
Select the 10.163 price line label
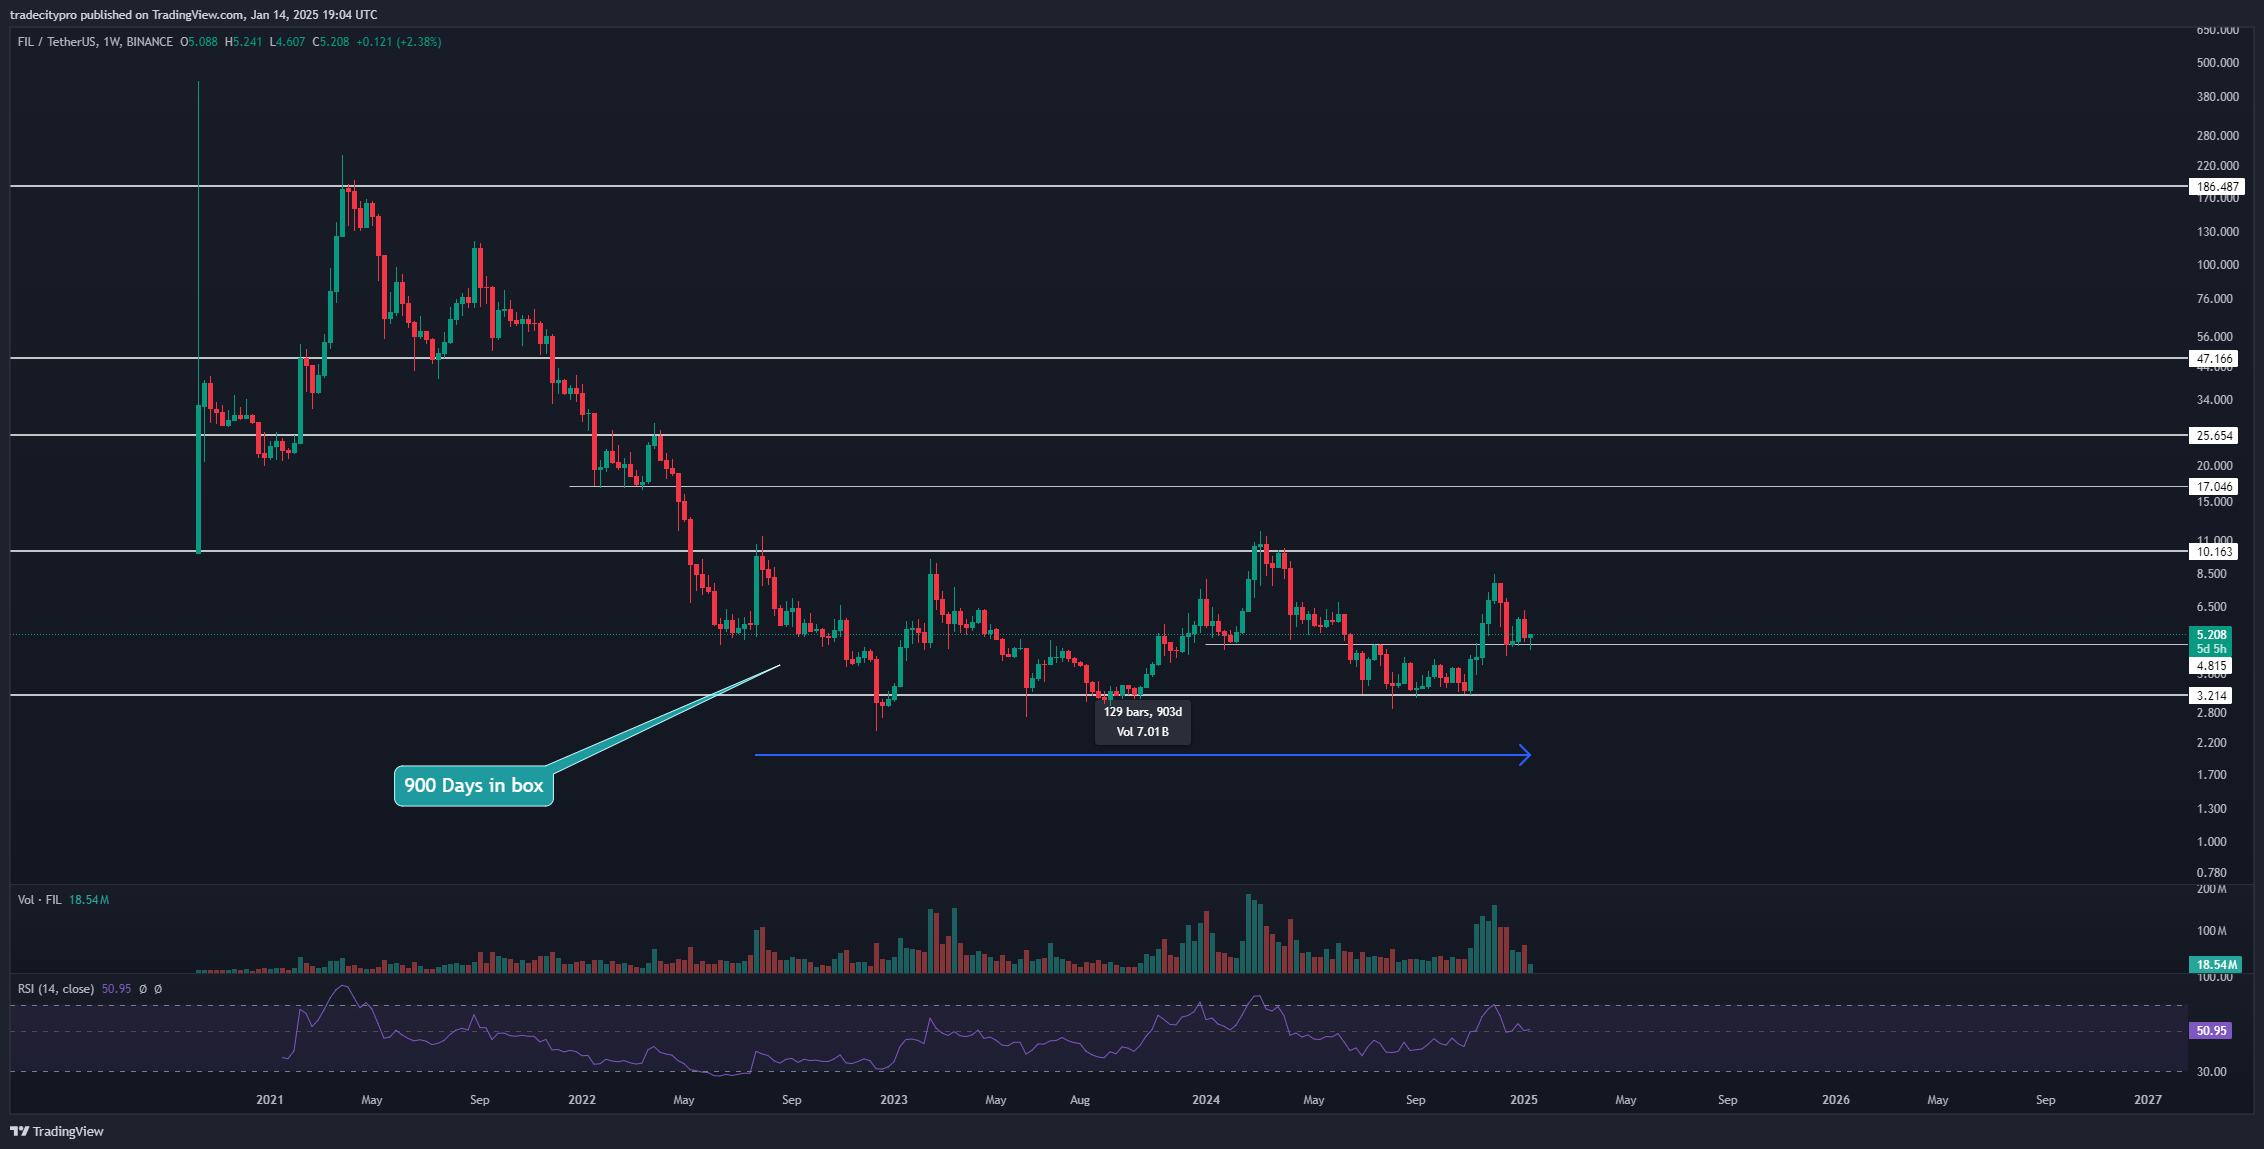(x=2214, y=552)
